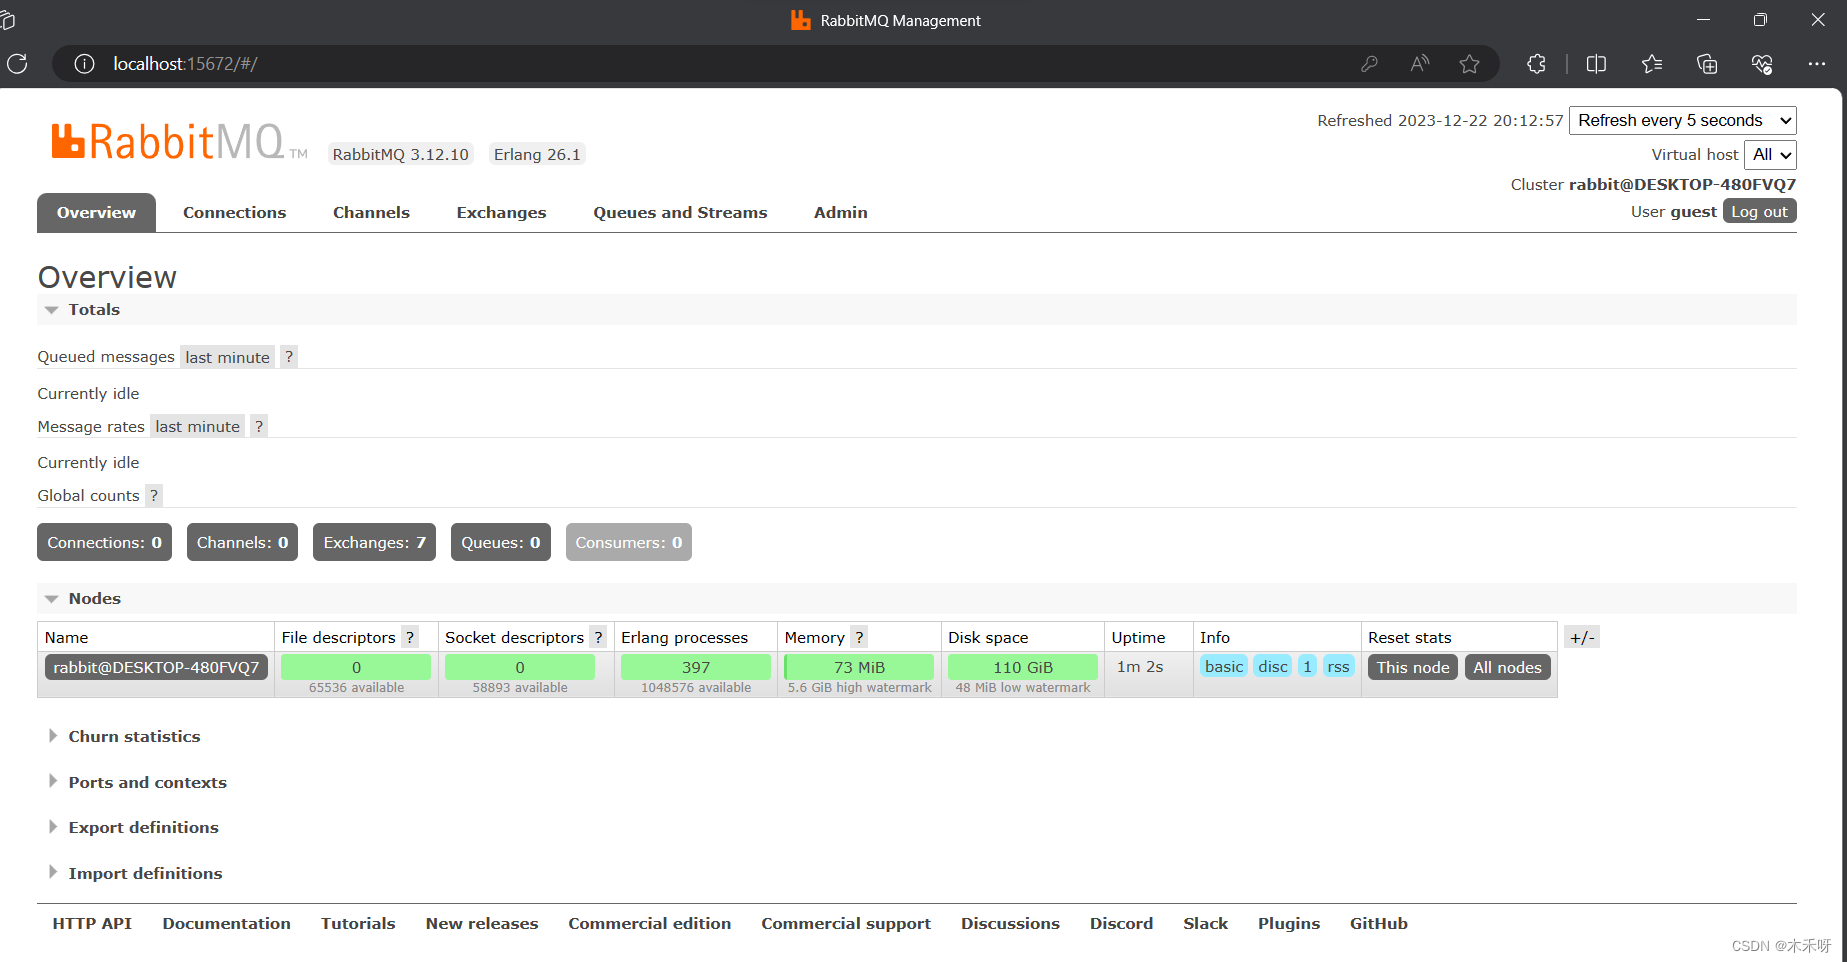Add page to favorites star icon
This screenshot has width=1847, height=962.
tap(1469, 64)
